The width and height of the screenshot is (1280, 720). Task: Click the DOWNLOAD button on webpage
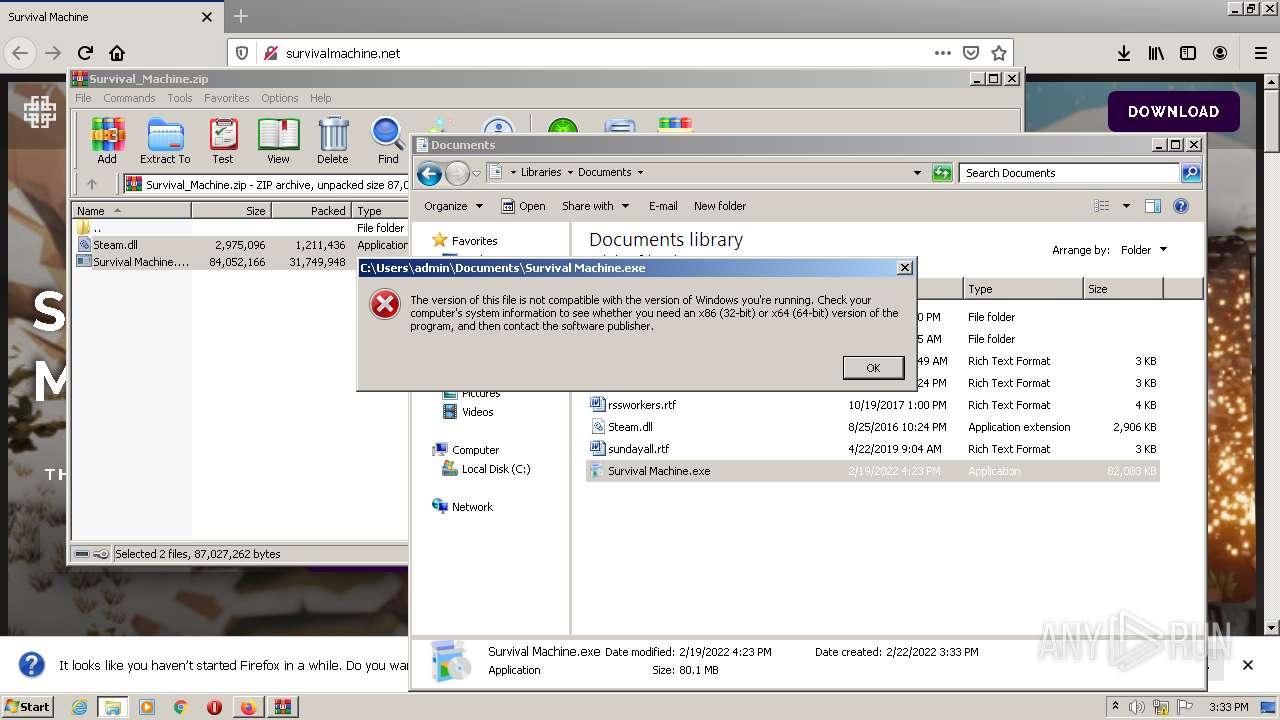[1173, 112]
